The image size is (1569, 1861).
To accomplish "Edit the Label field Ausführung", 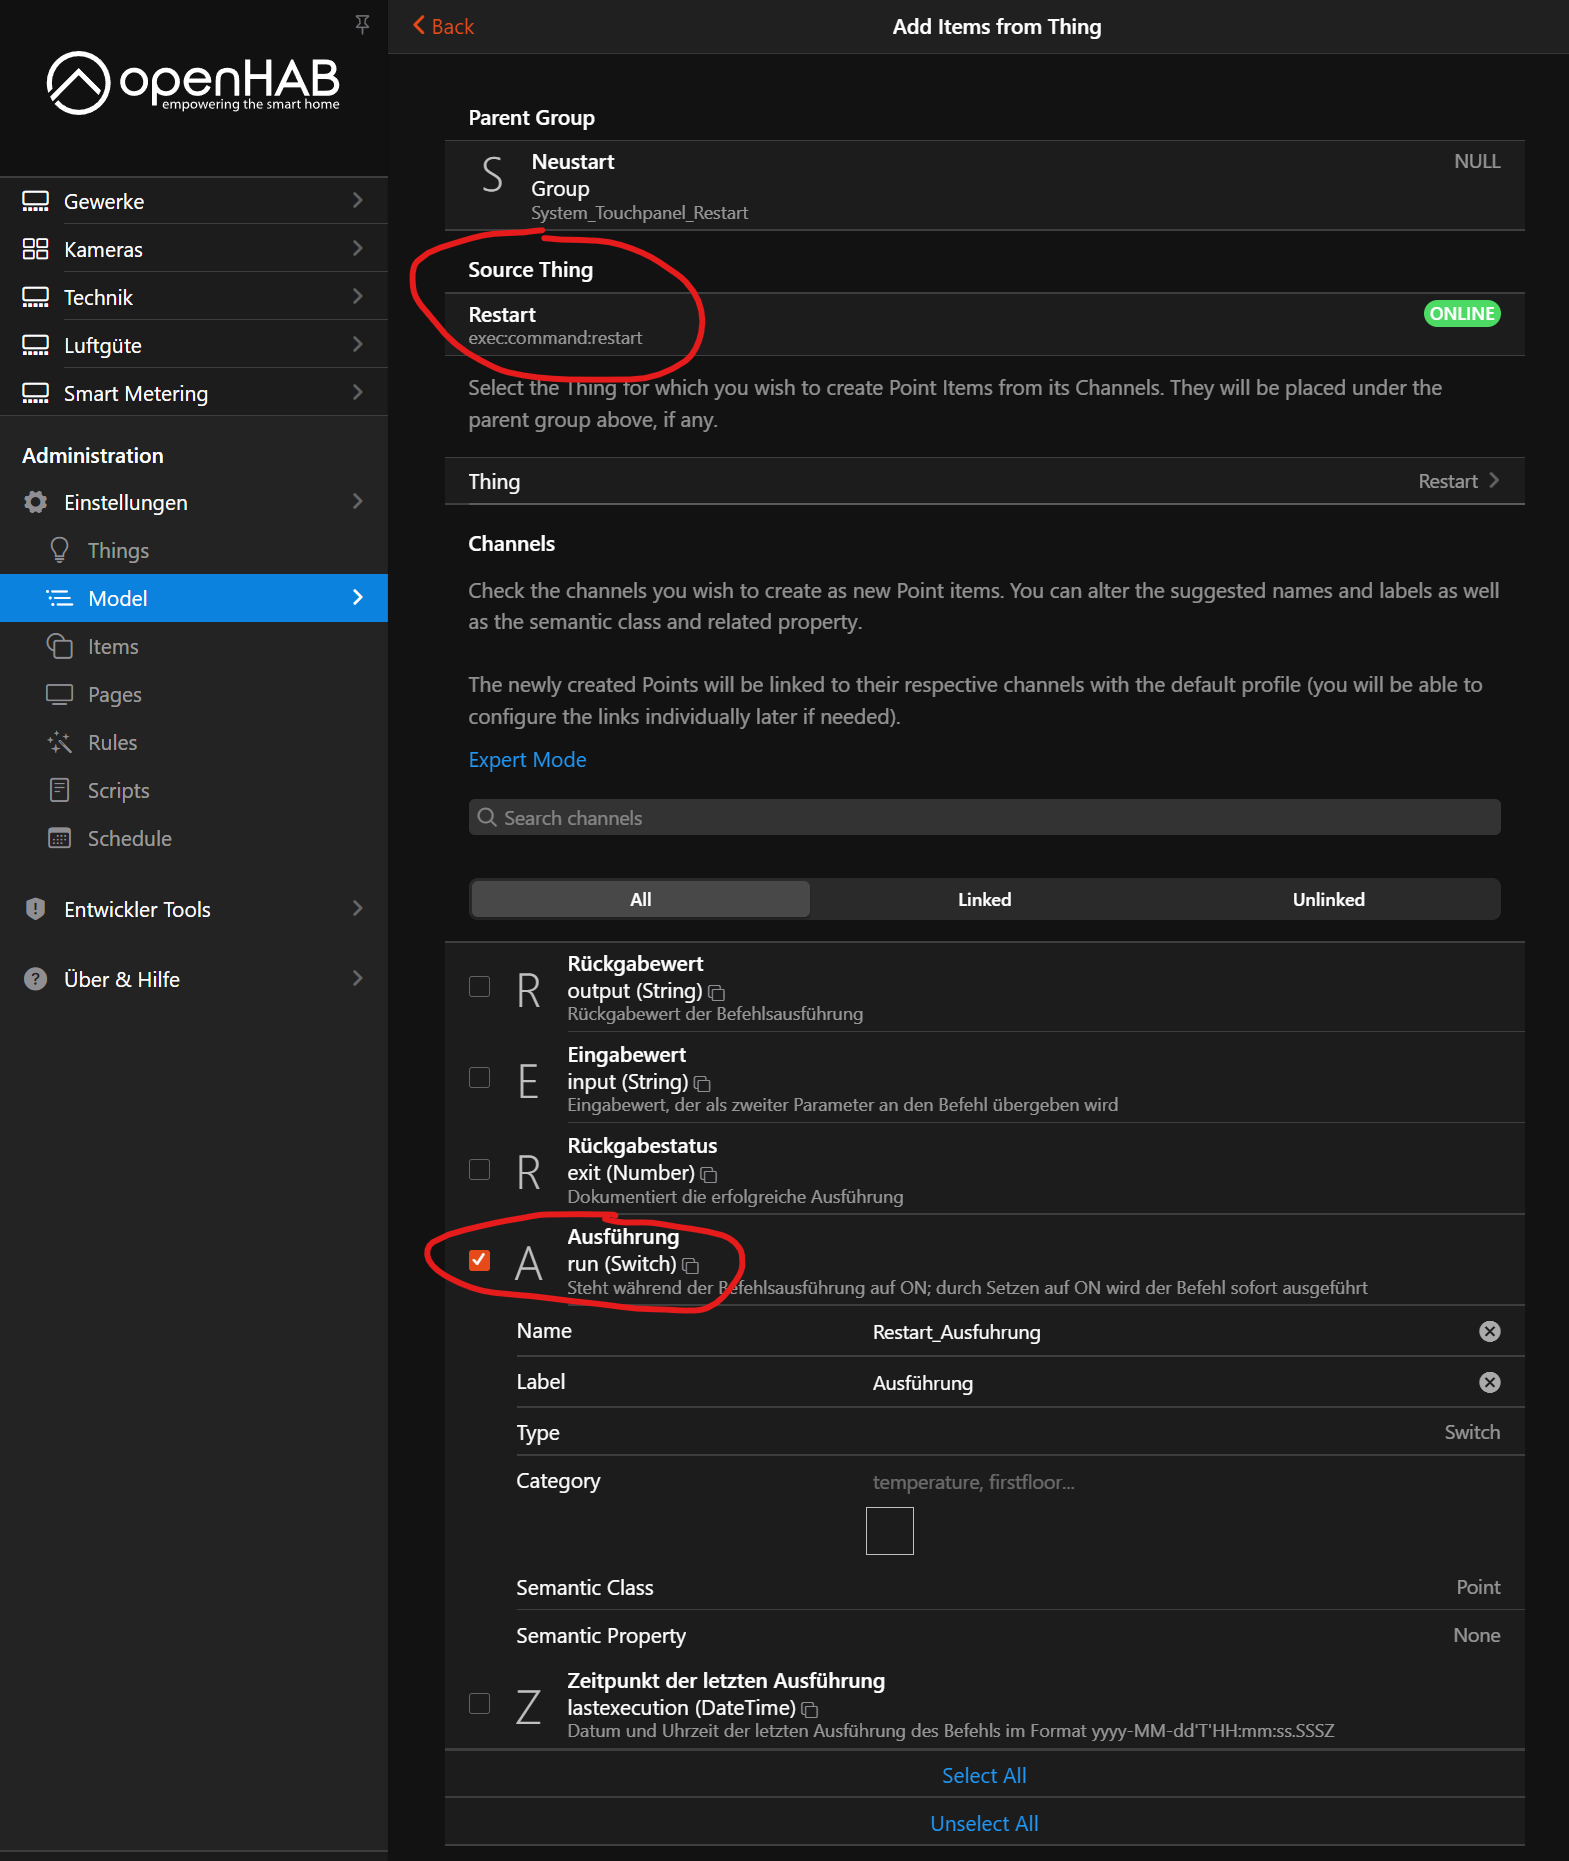I will (x=1170, y=1382).
